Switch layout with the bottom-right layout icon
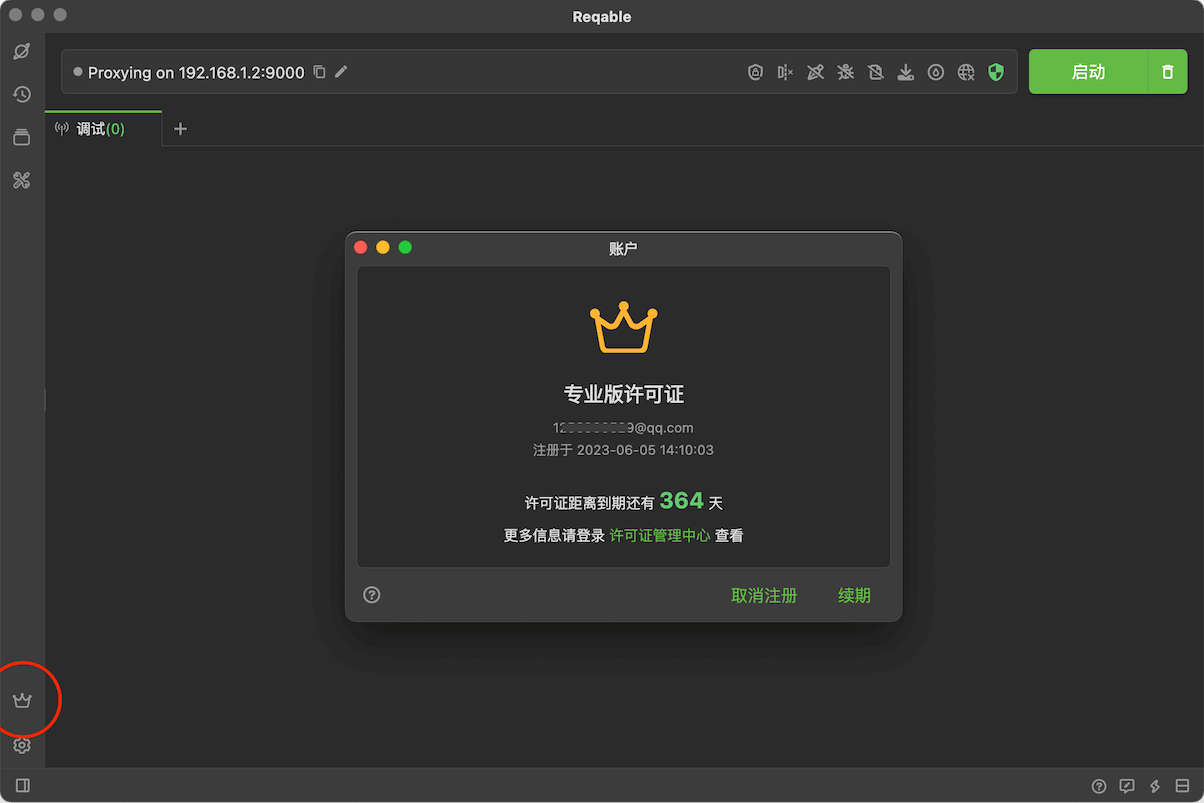1204x803 pixels. coord(1182,786)
